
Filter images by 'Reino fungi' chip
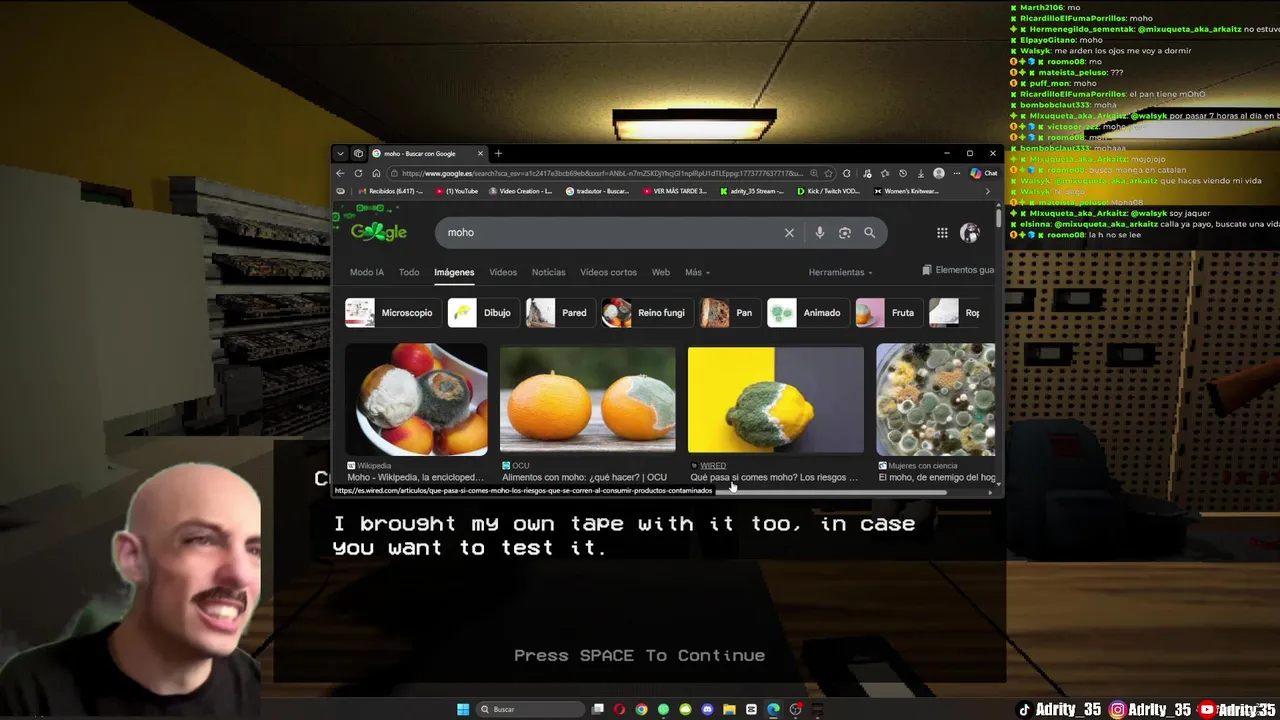pos(646,313)
